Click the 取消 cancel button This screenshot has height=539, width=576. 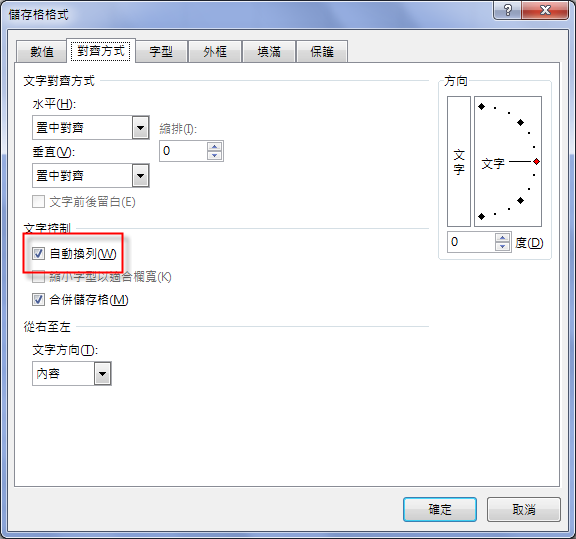(x=524, y=510)
